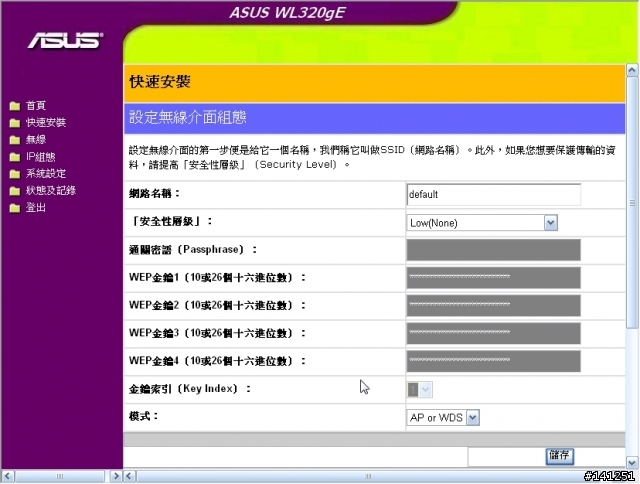
Task: Click the content pane horizontal scroll-left arrow
Action: (129, 476)
